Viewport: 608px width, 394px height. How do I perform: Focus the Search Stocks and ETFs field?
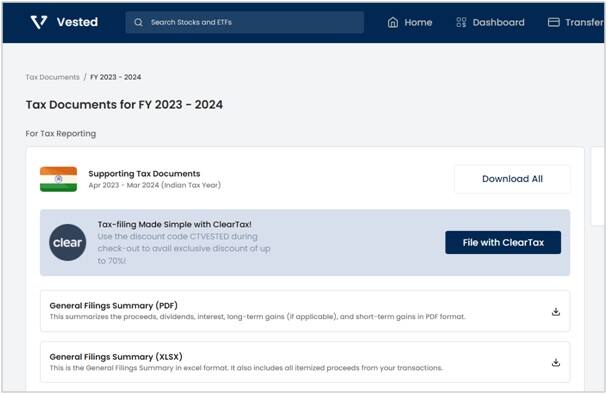pyautogui.click(x=245, y=22)
